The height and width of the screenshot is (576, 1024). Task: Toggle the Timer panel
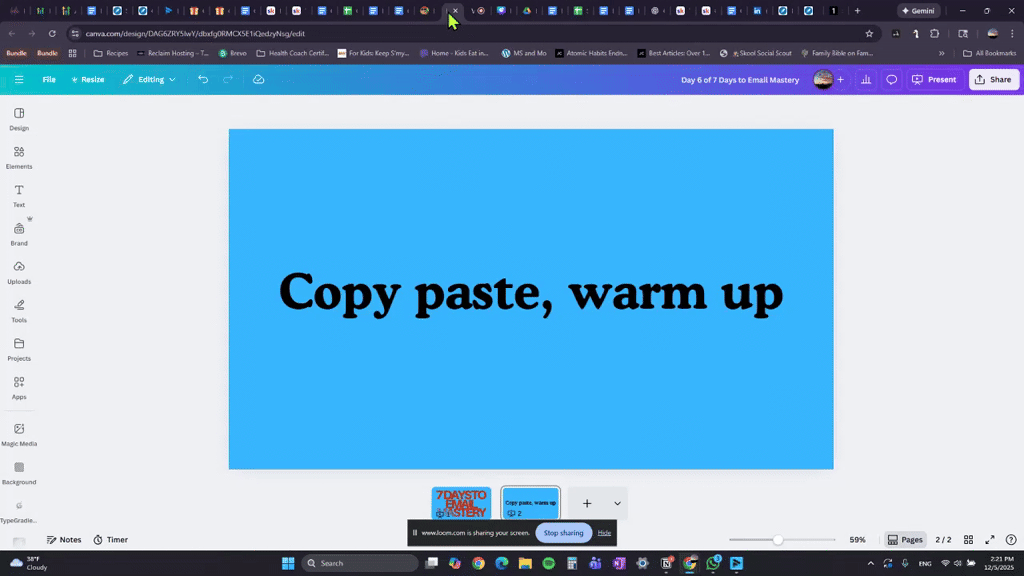pos(110,539)
